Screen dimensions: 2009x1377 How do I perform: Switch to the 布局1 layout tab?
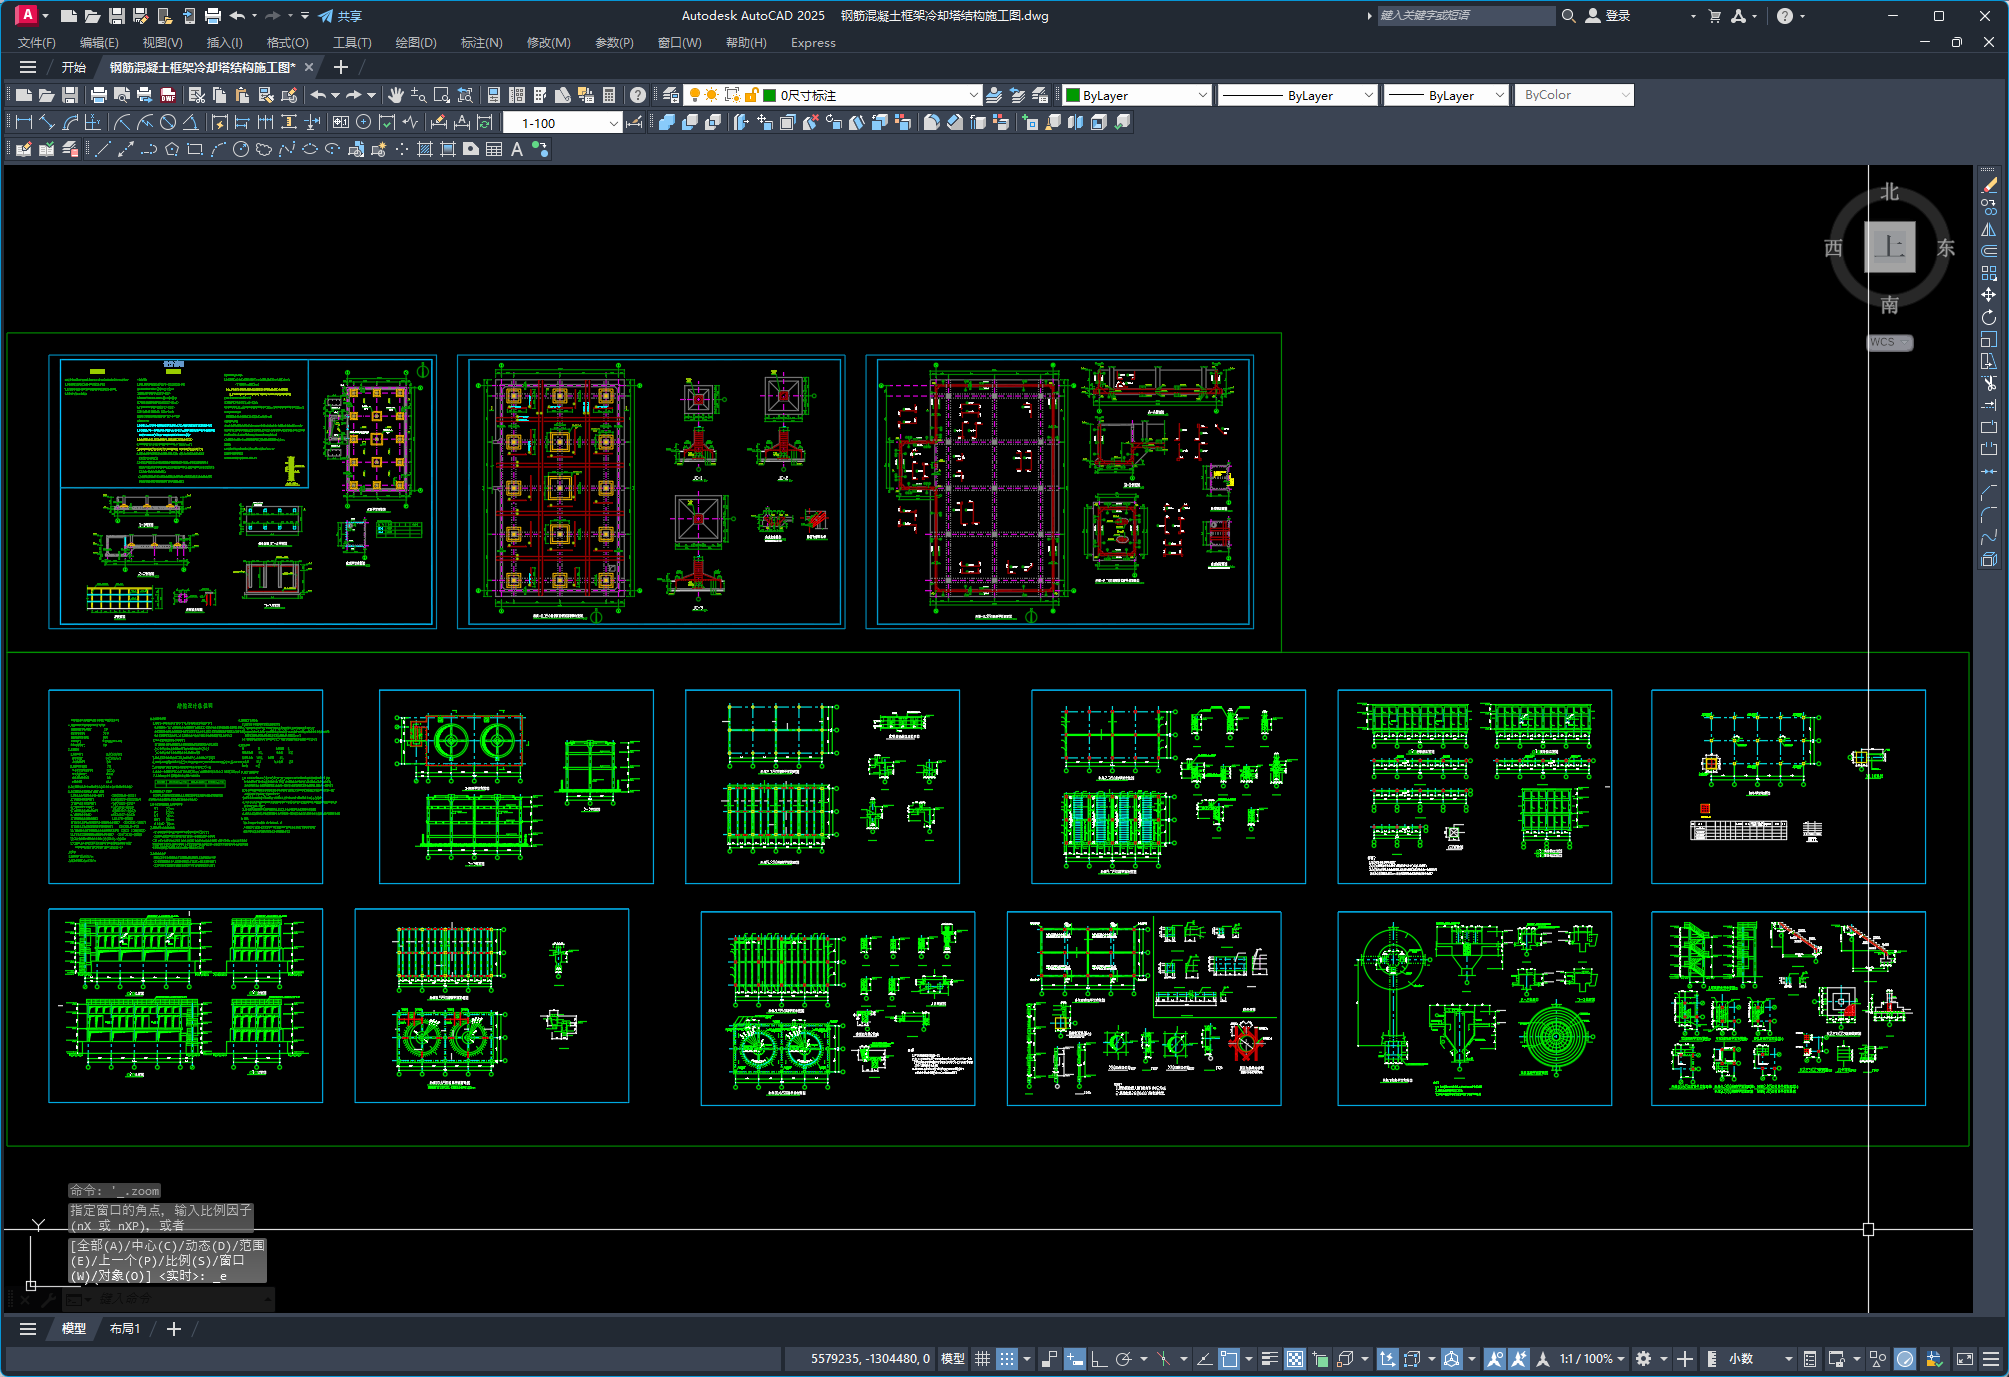click(x=125, y=1328)
